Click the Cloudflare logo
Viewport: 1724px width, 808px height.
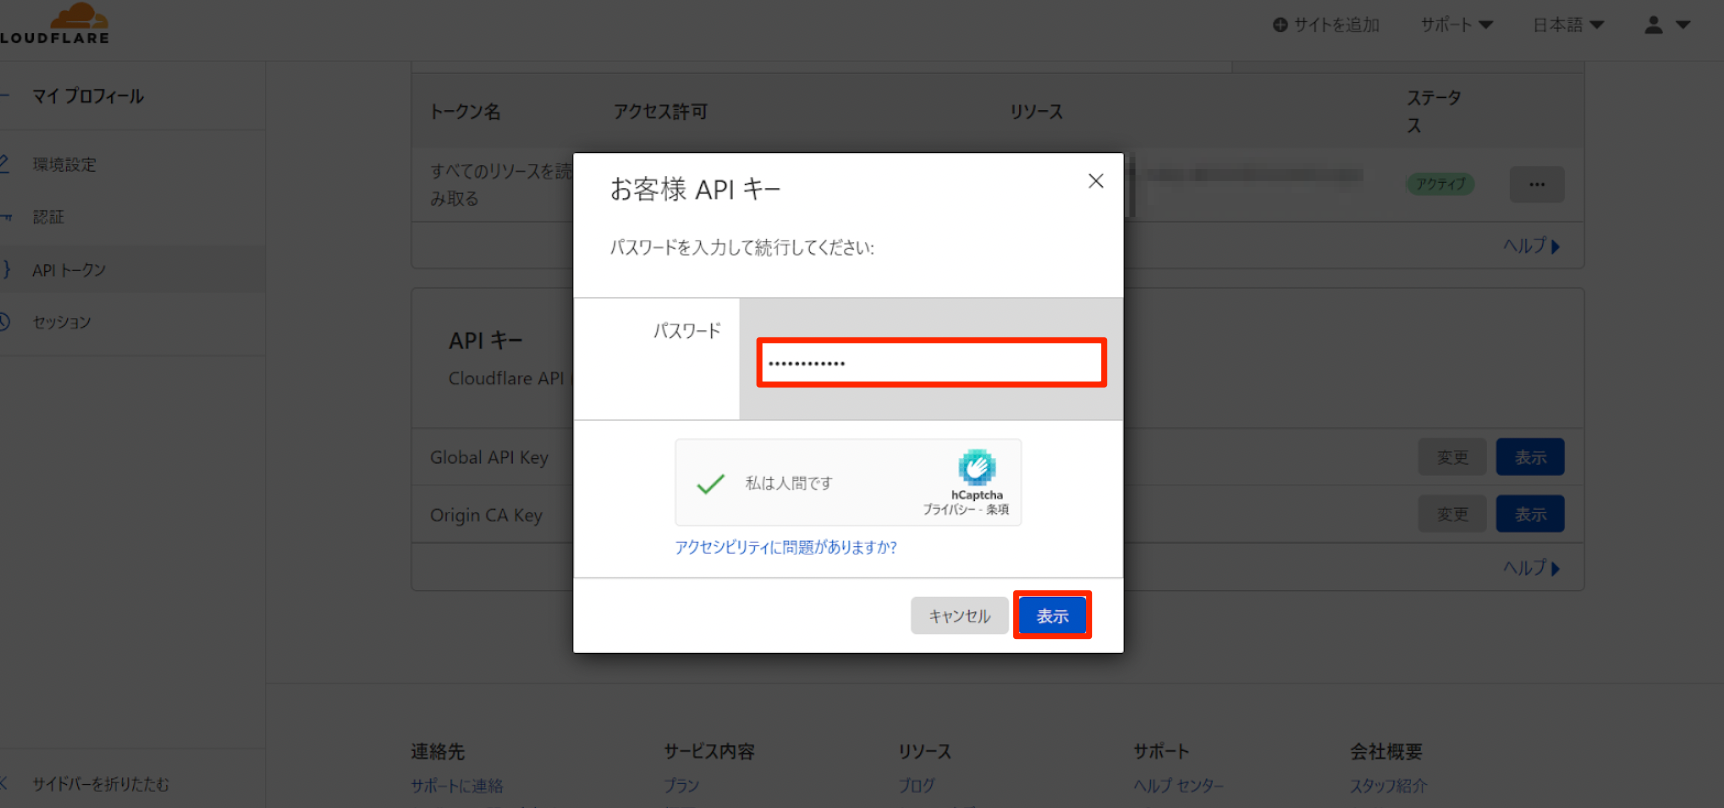tap(60, 24)
